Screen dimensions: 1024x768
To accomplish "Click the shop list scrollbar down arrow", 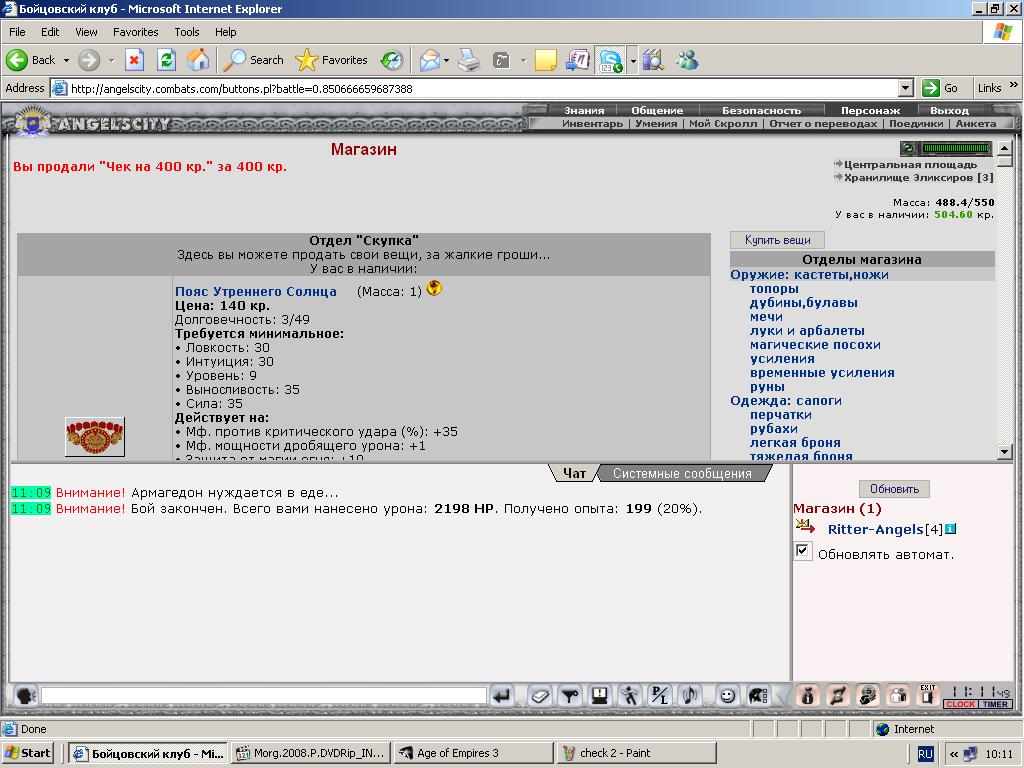I will pyautogui.click(x=1004, y=451).
